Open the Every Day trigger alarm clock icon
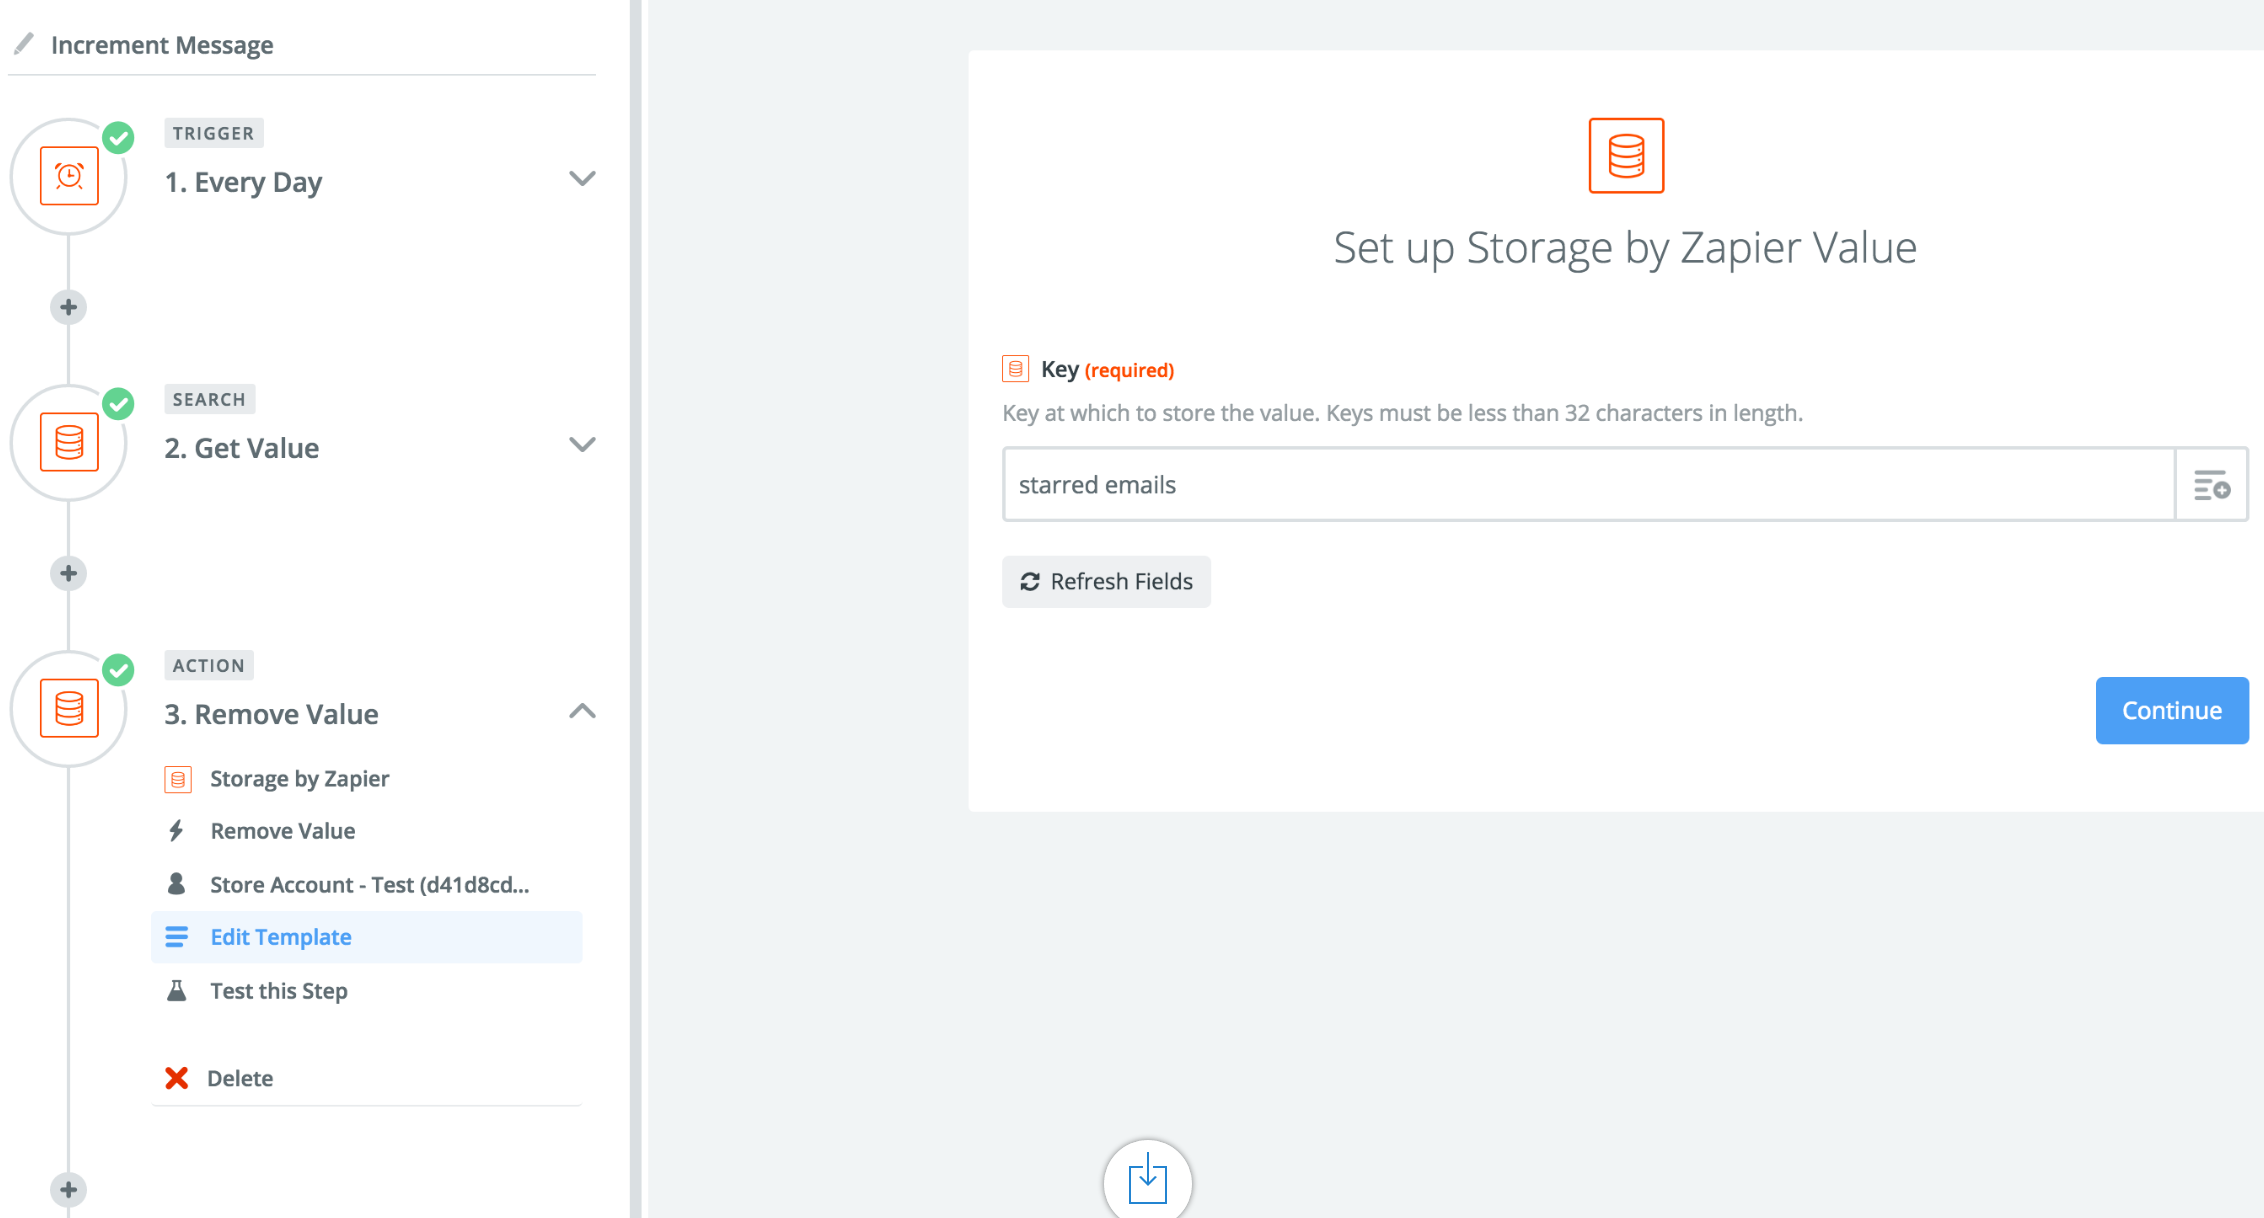Image resolution: width=2264 pixels, height=1218 pixels. (69, 176)
